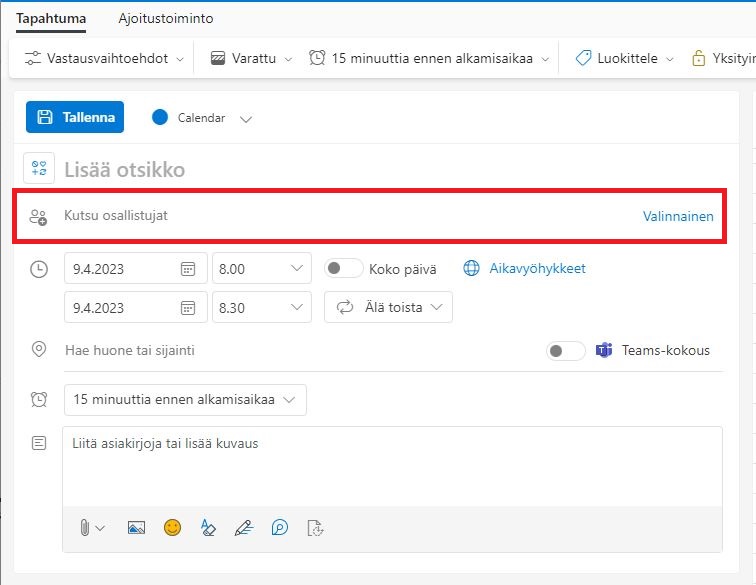Open the Varattu status dropdown
Screen dimensions: 756x585
(251, 58)
